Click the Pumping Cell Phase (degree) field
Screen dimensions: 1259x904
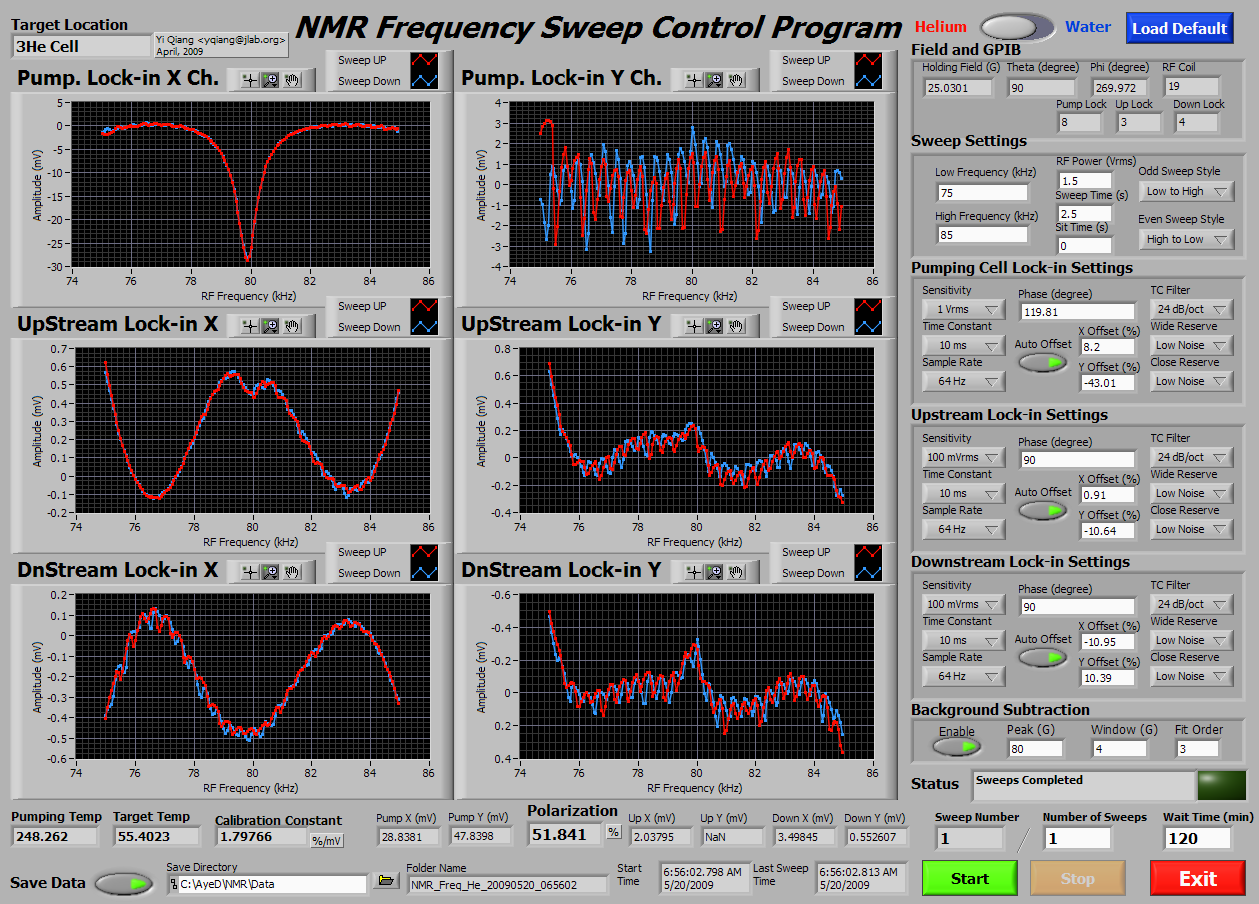click(x=1077, y=312)
